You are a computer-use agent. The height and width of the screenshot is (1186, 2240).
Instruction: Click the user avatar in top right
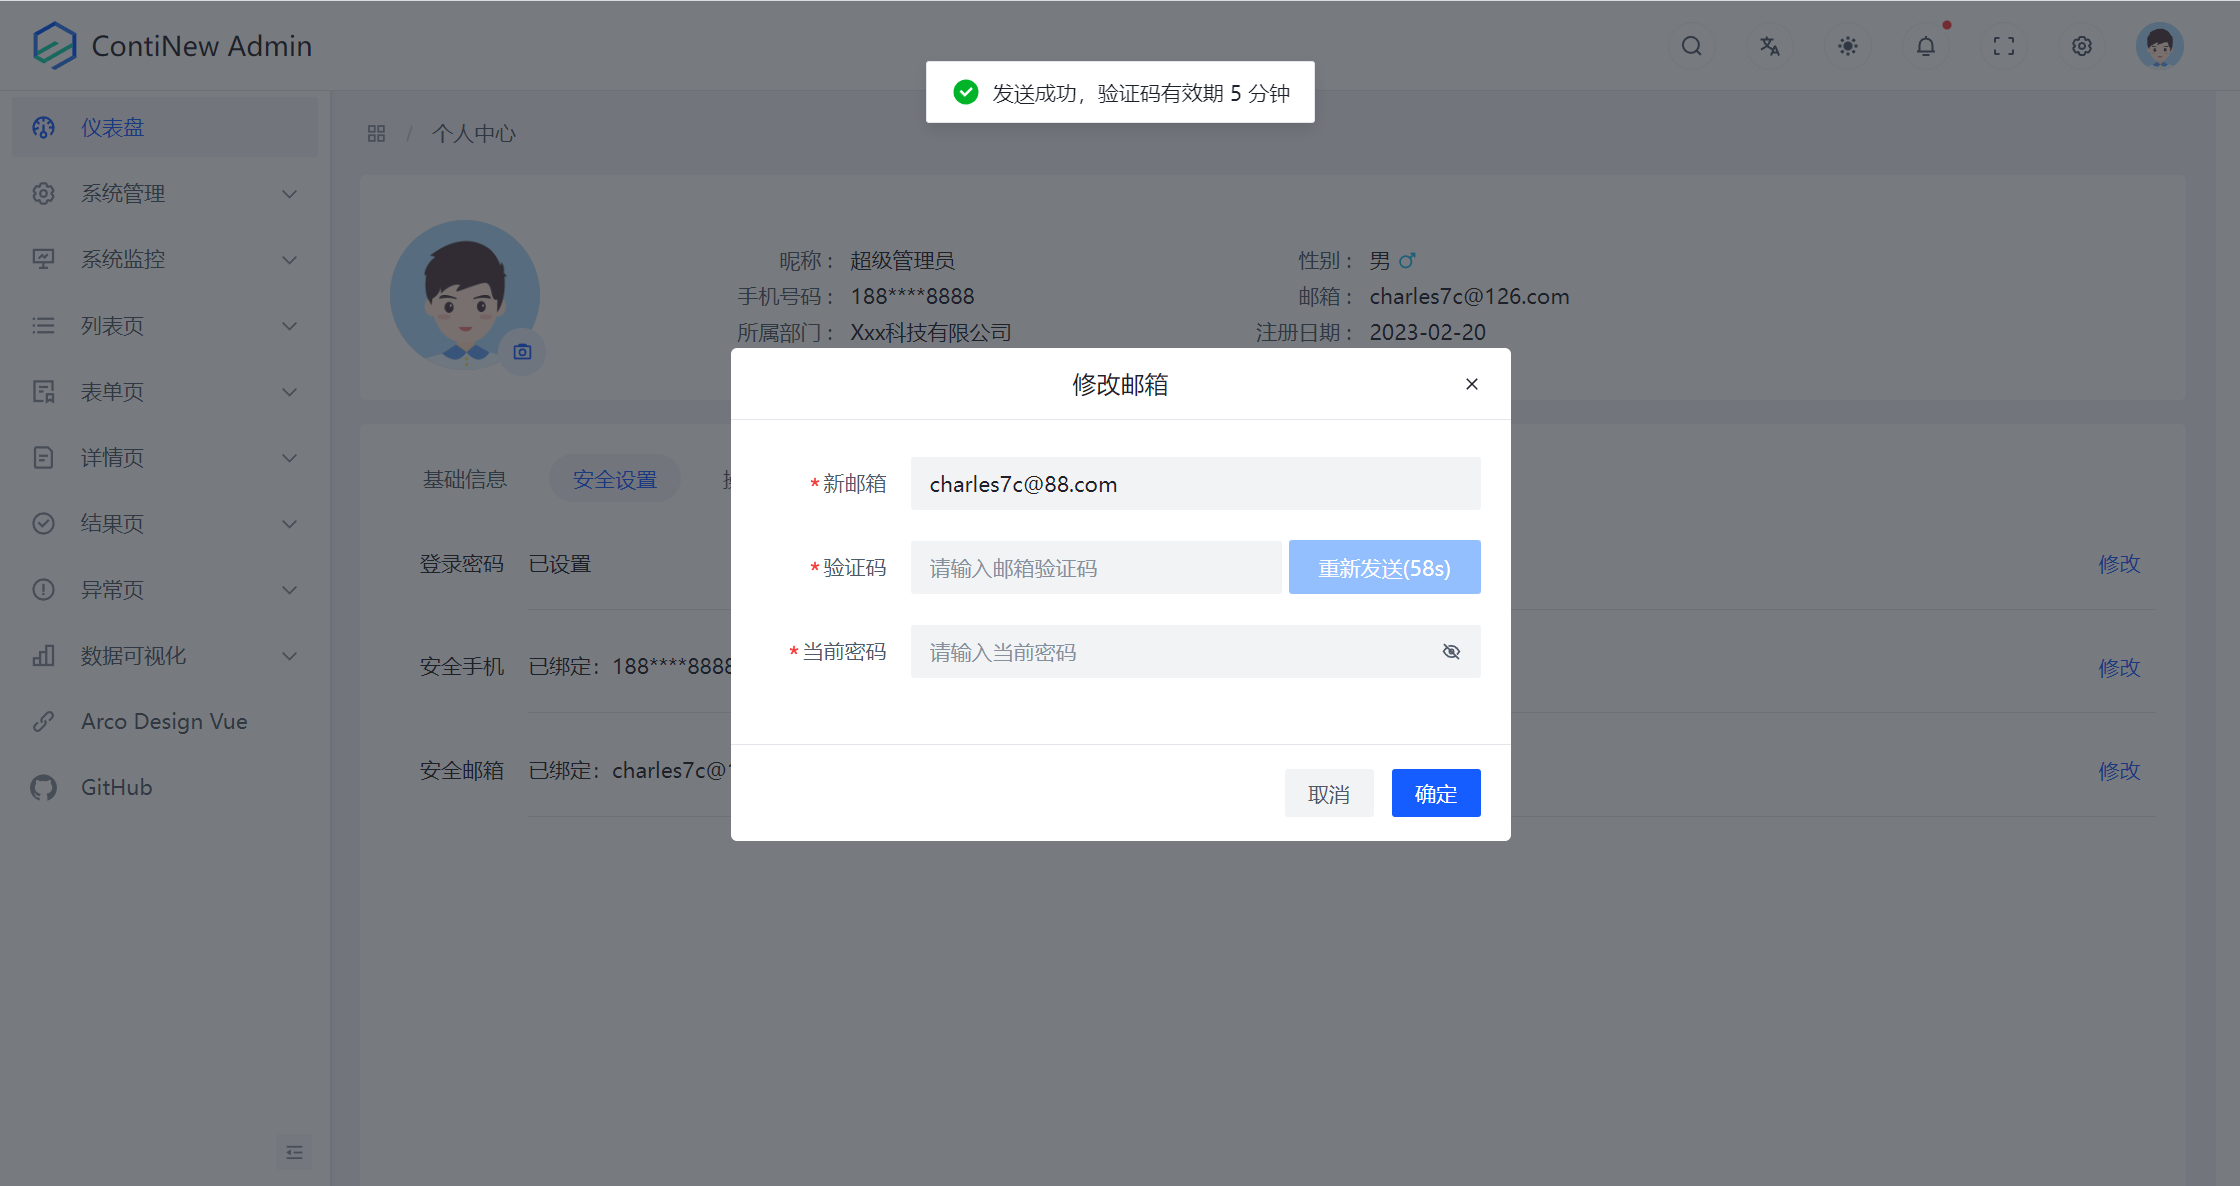coord(2159,46)
